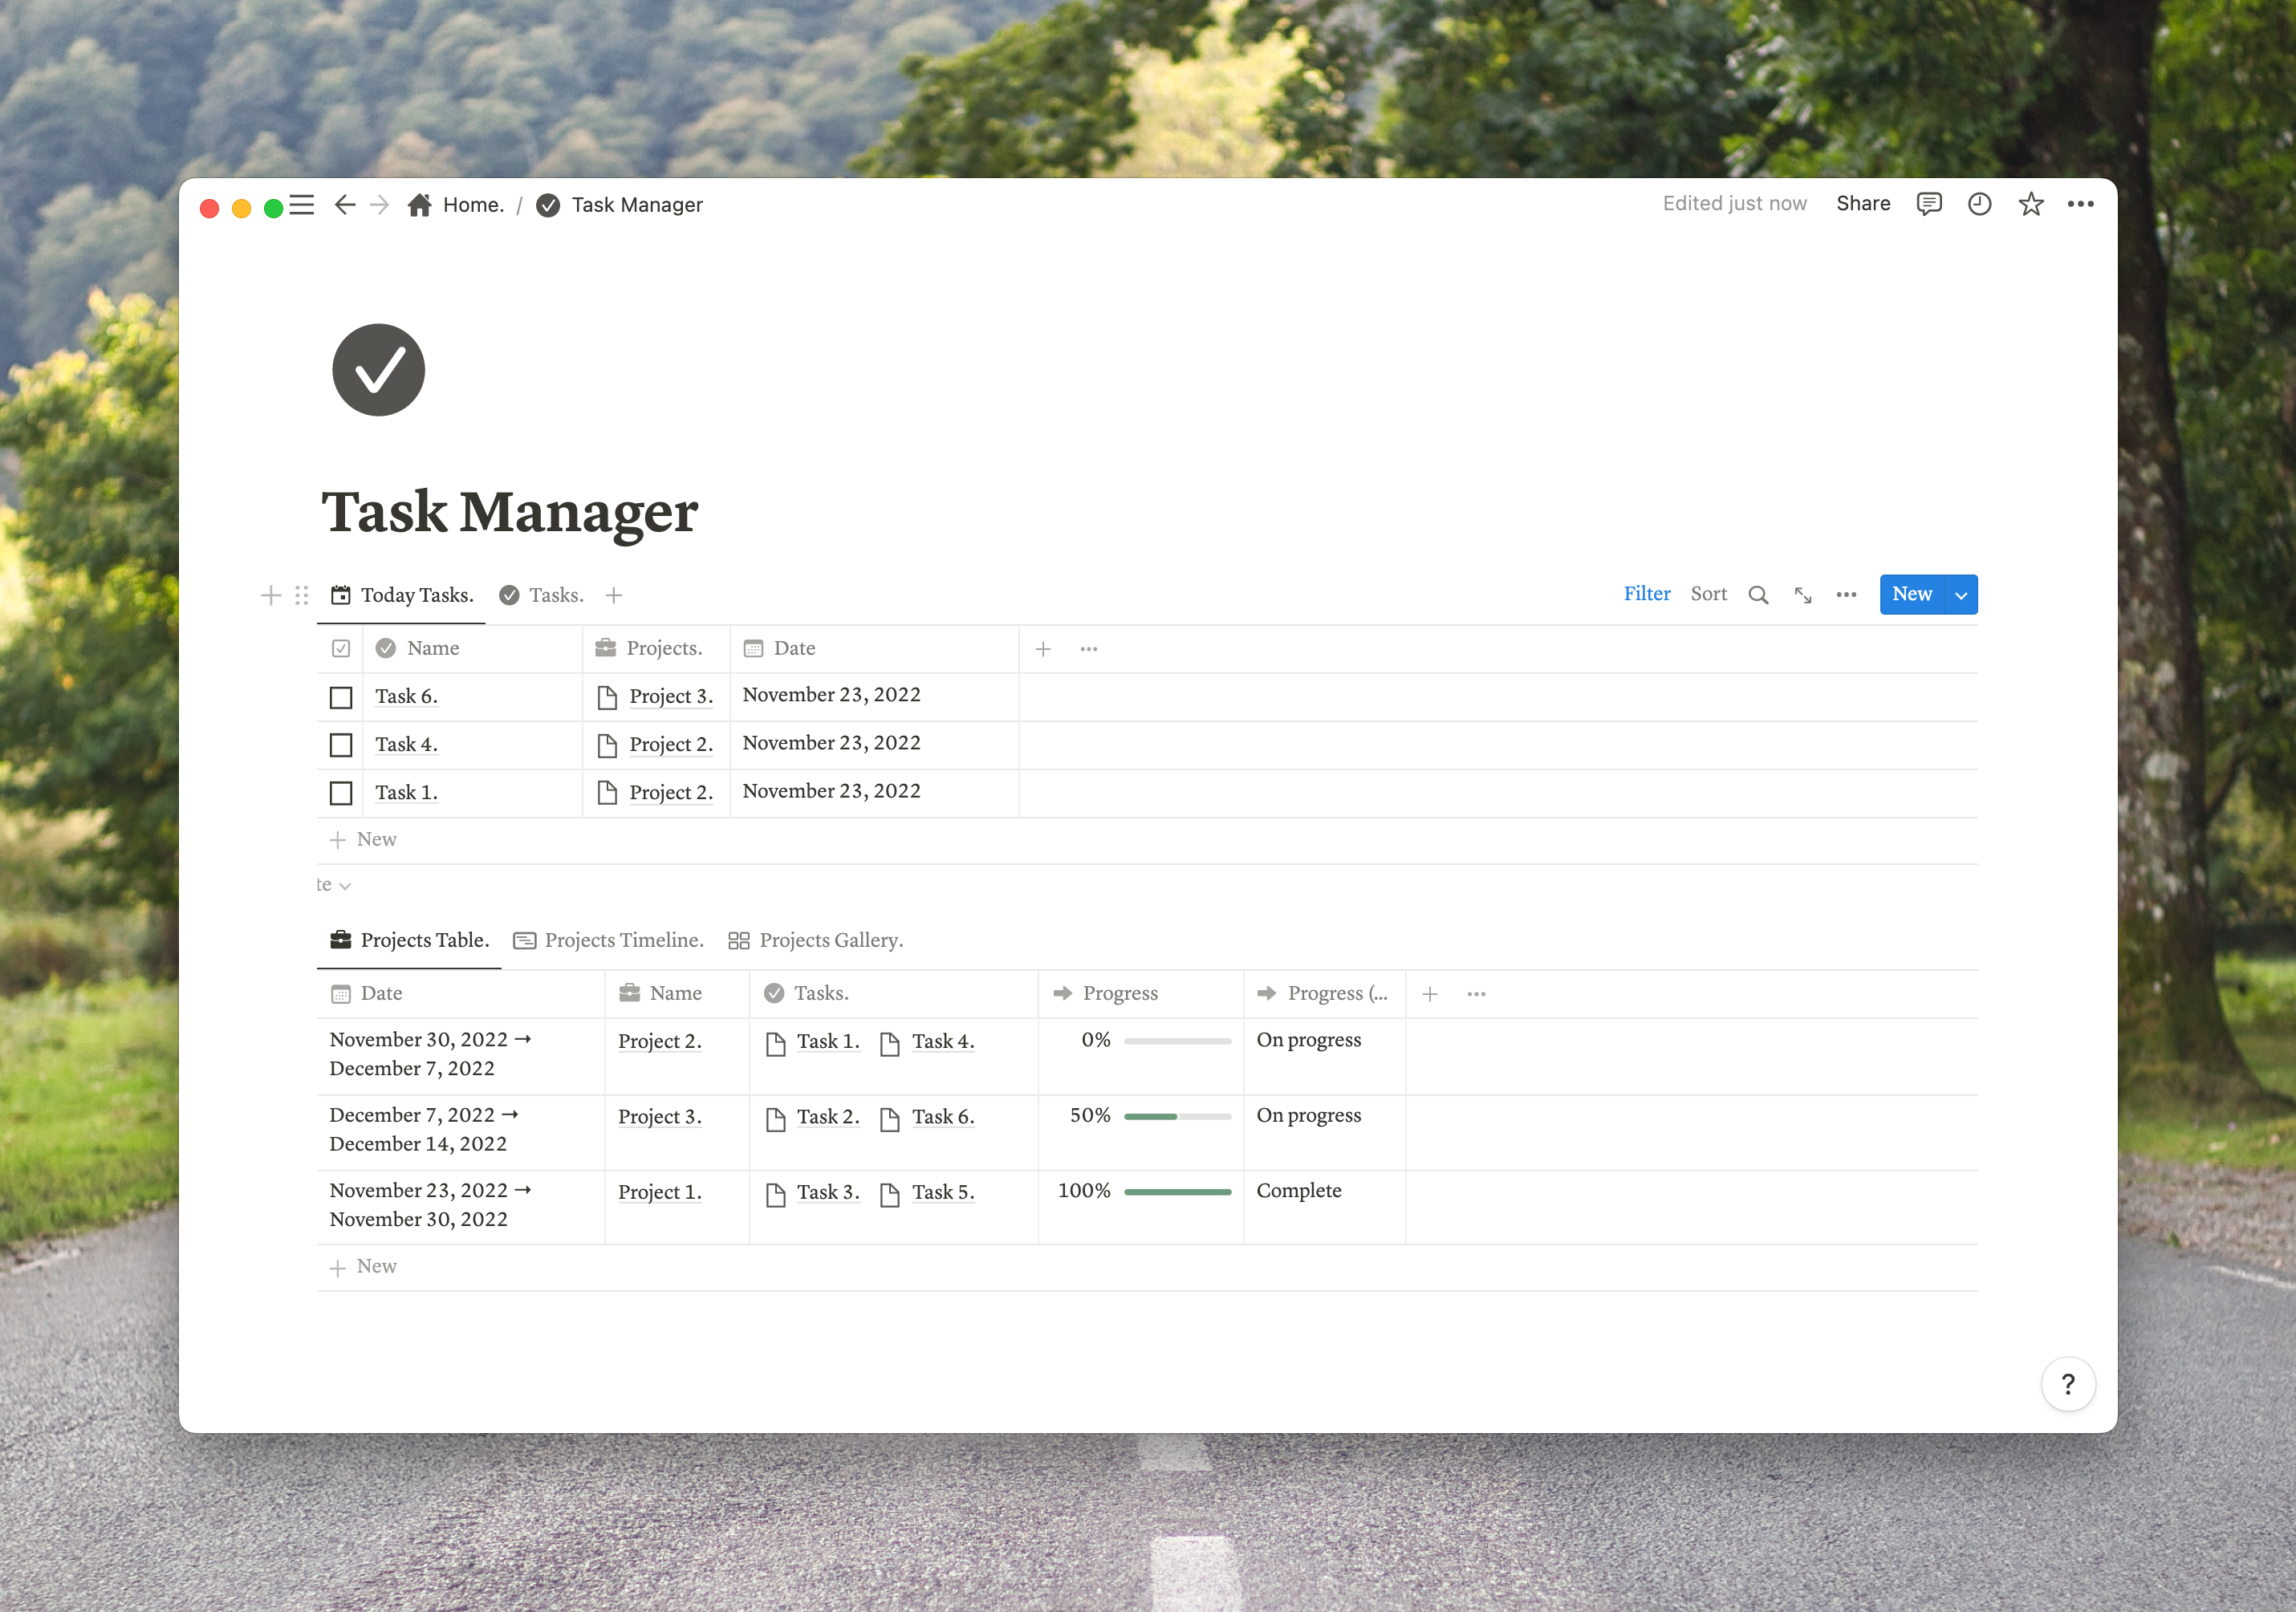Open the Task 6. name in Today Tasks

point(406,697)
